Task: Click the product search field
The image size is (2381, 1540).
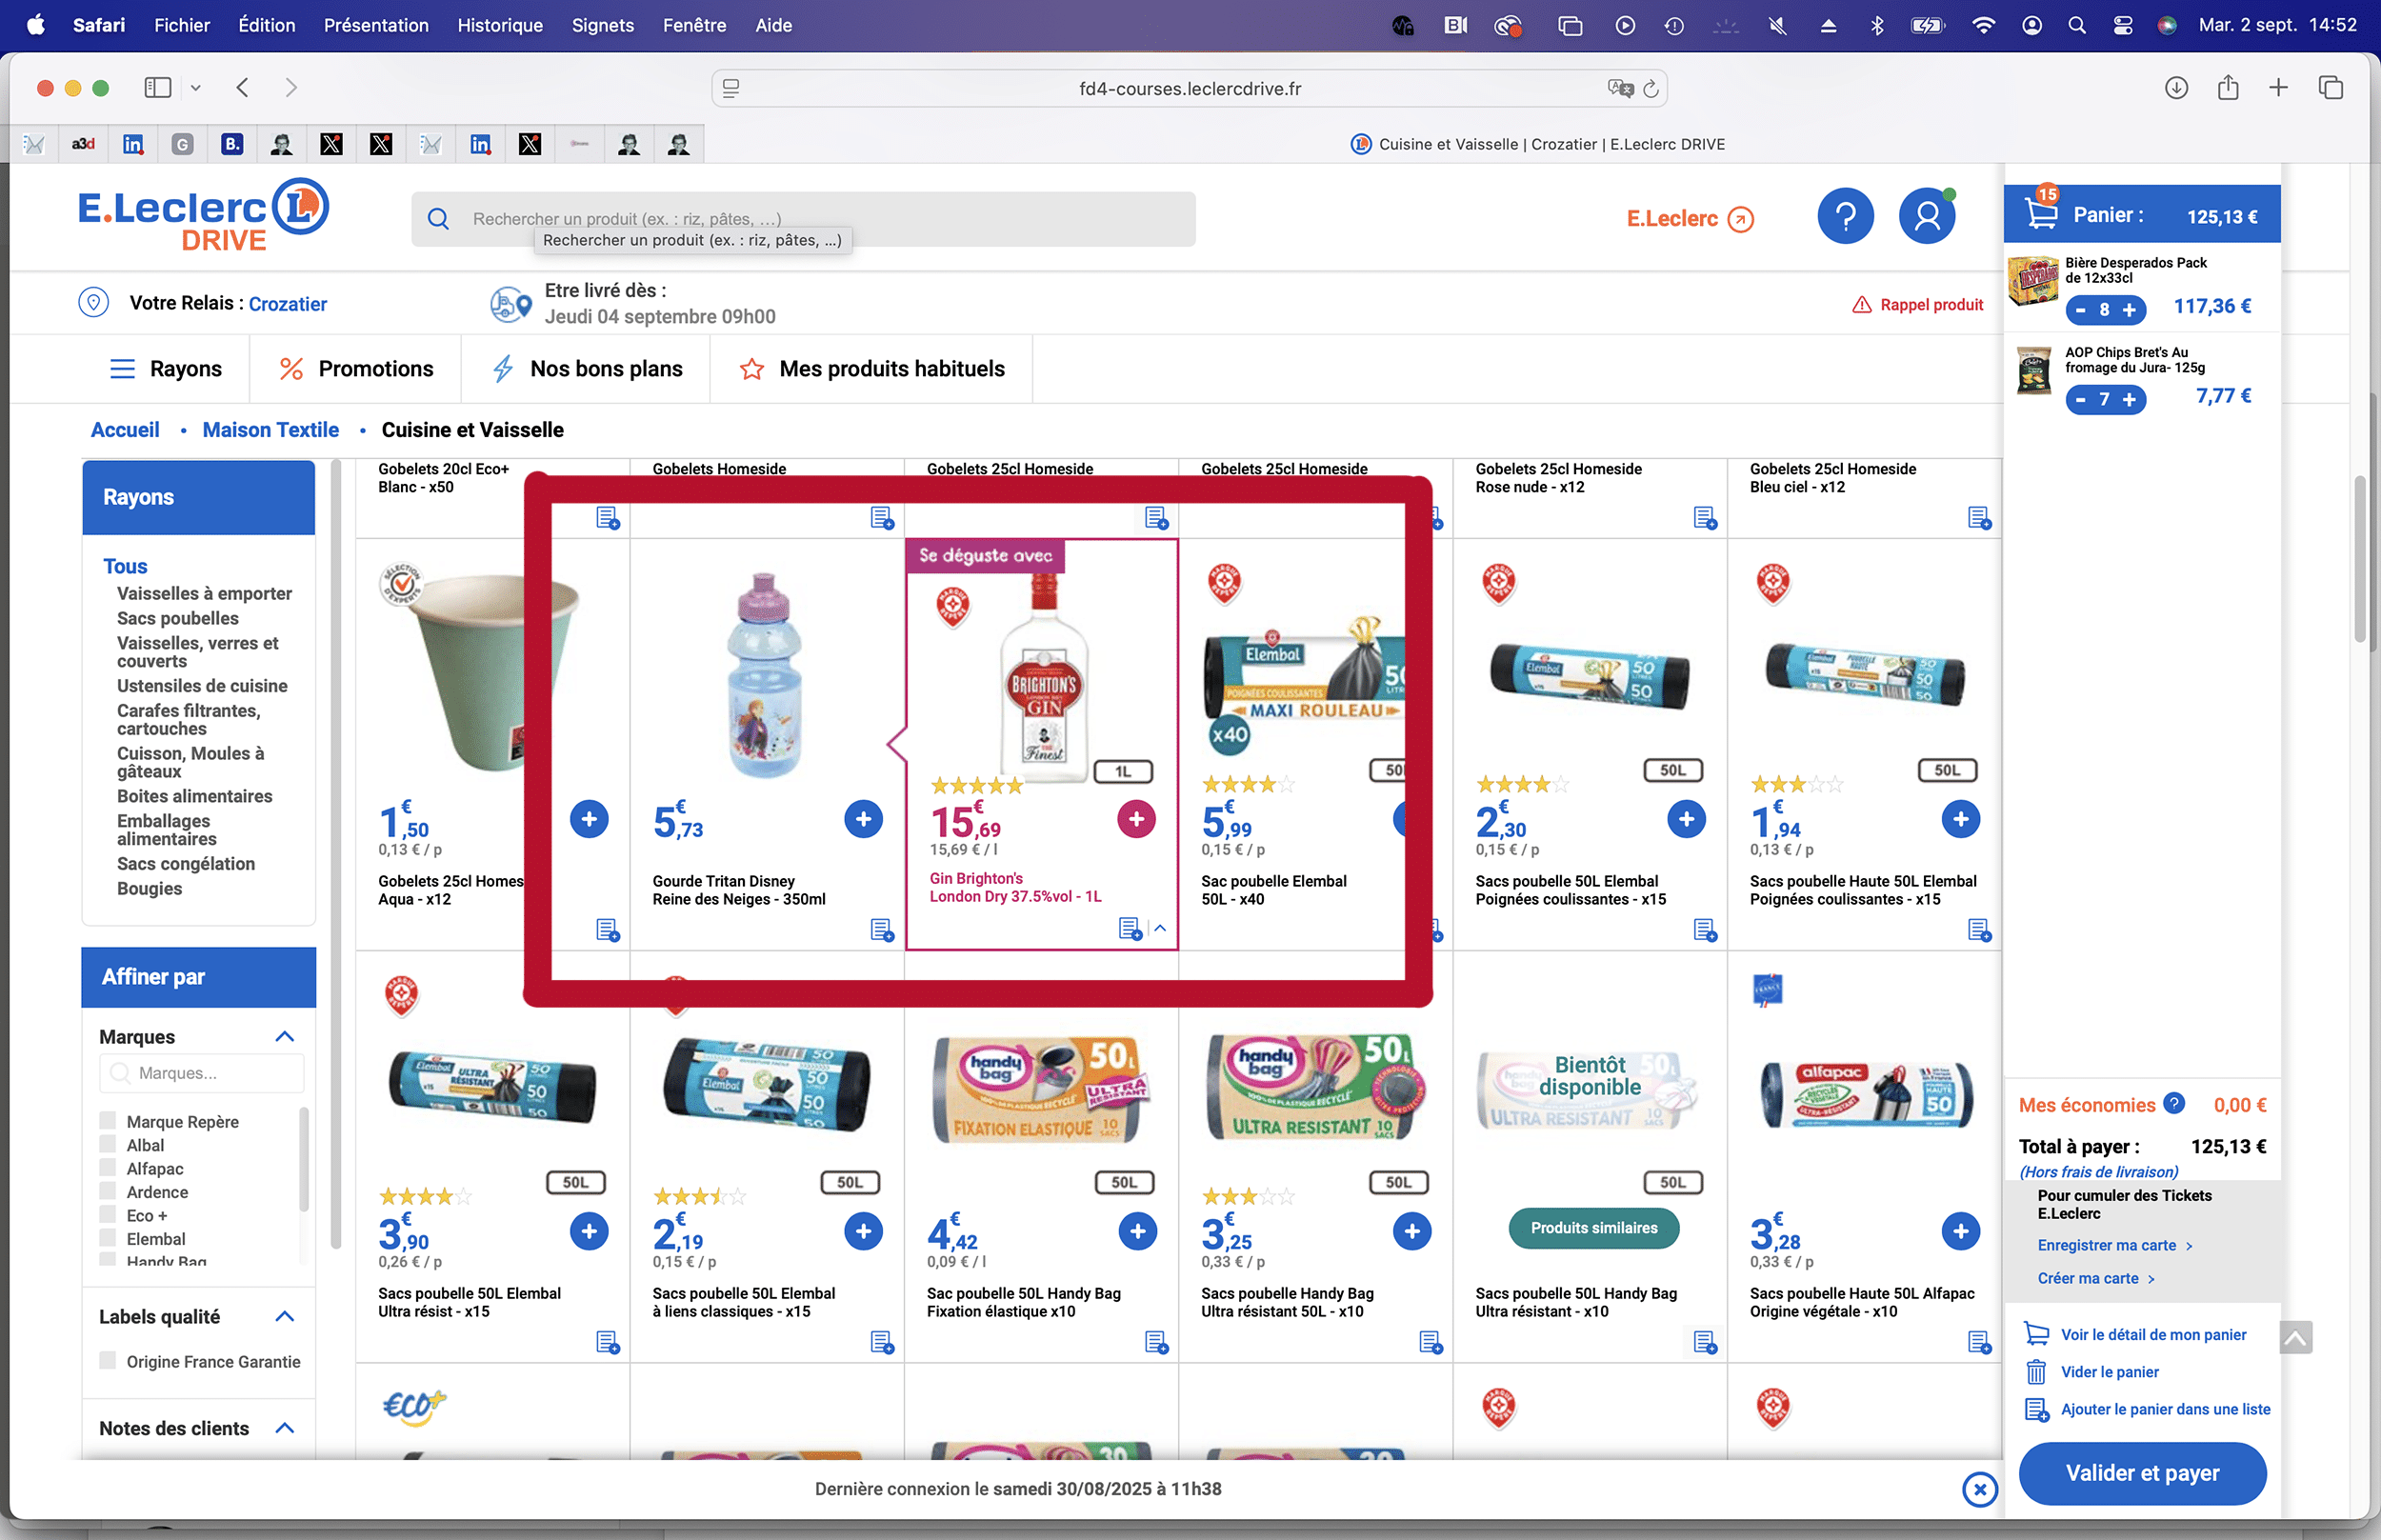Action: pos(803,219)
